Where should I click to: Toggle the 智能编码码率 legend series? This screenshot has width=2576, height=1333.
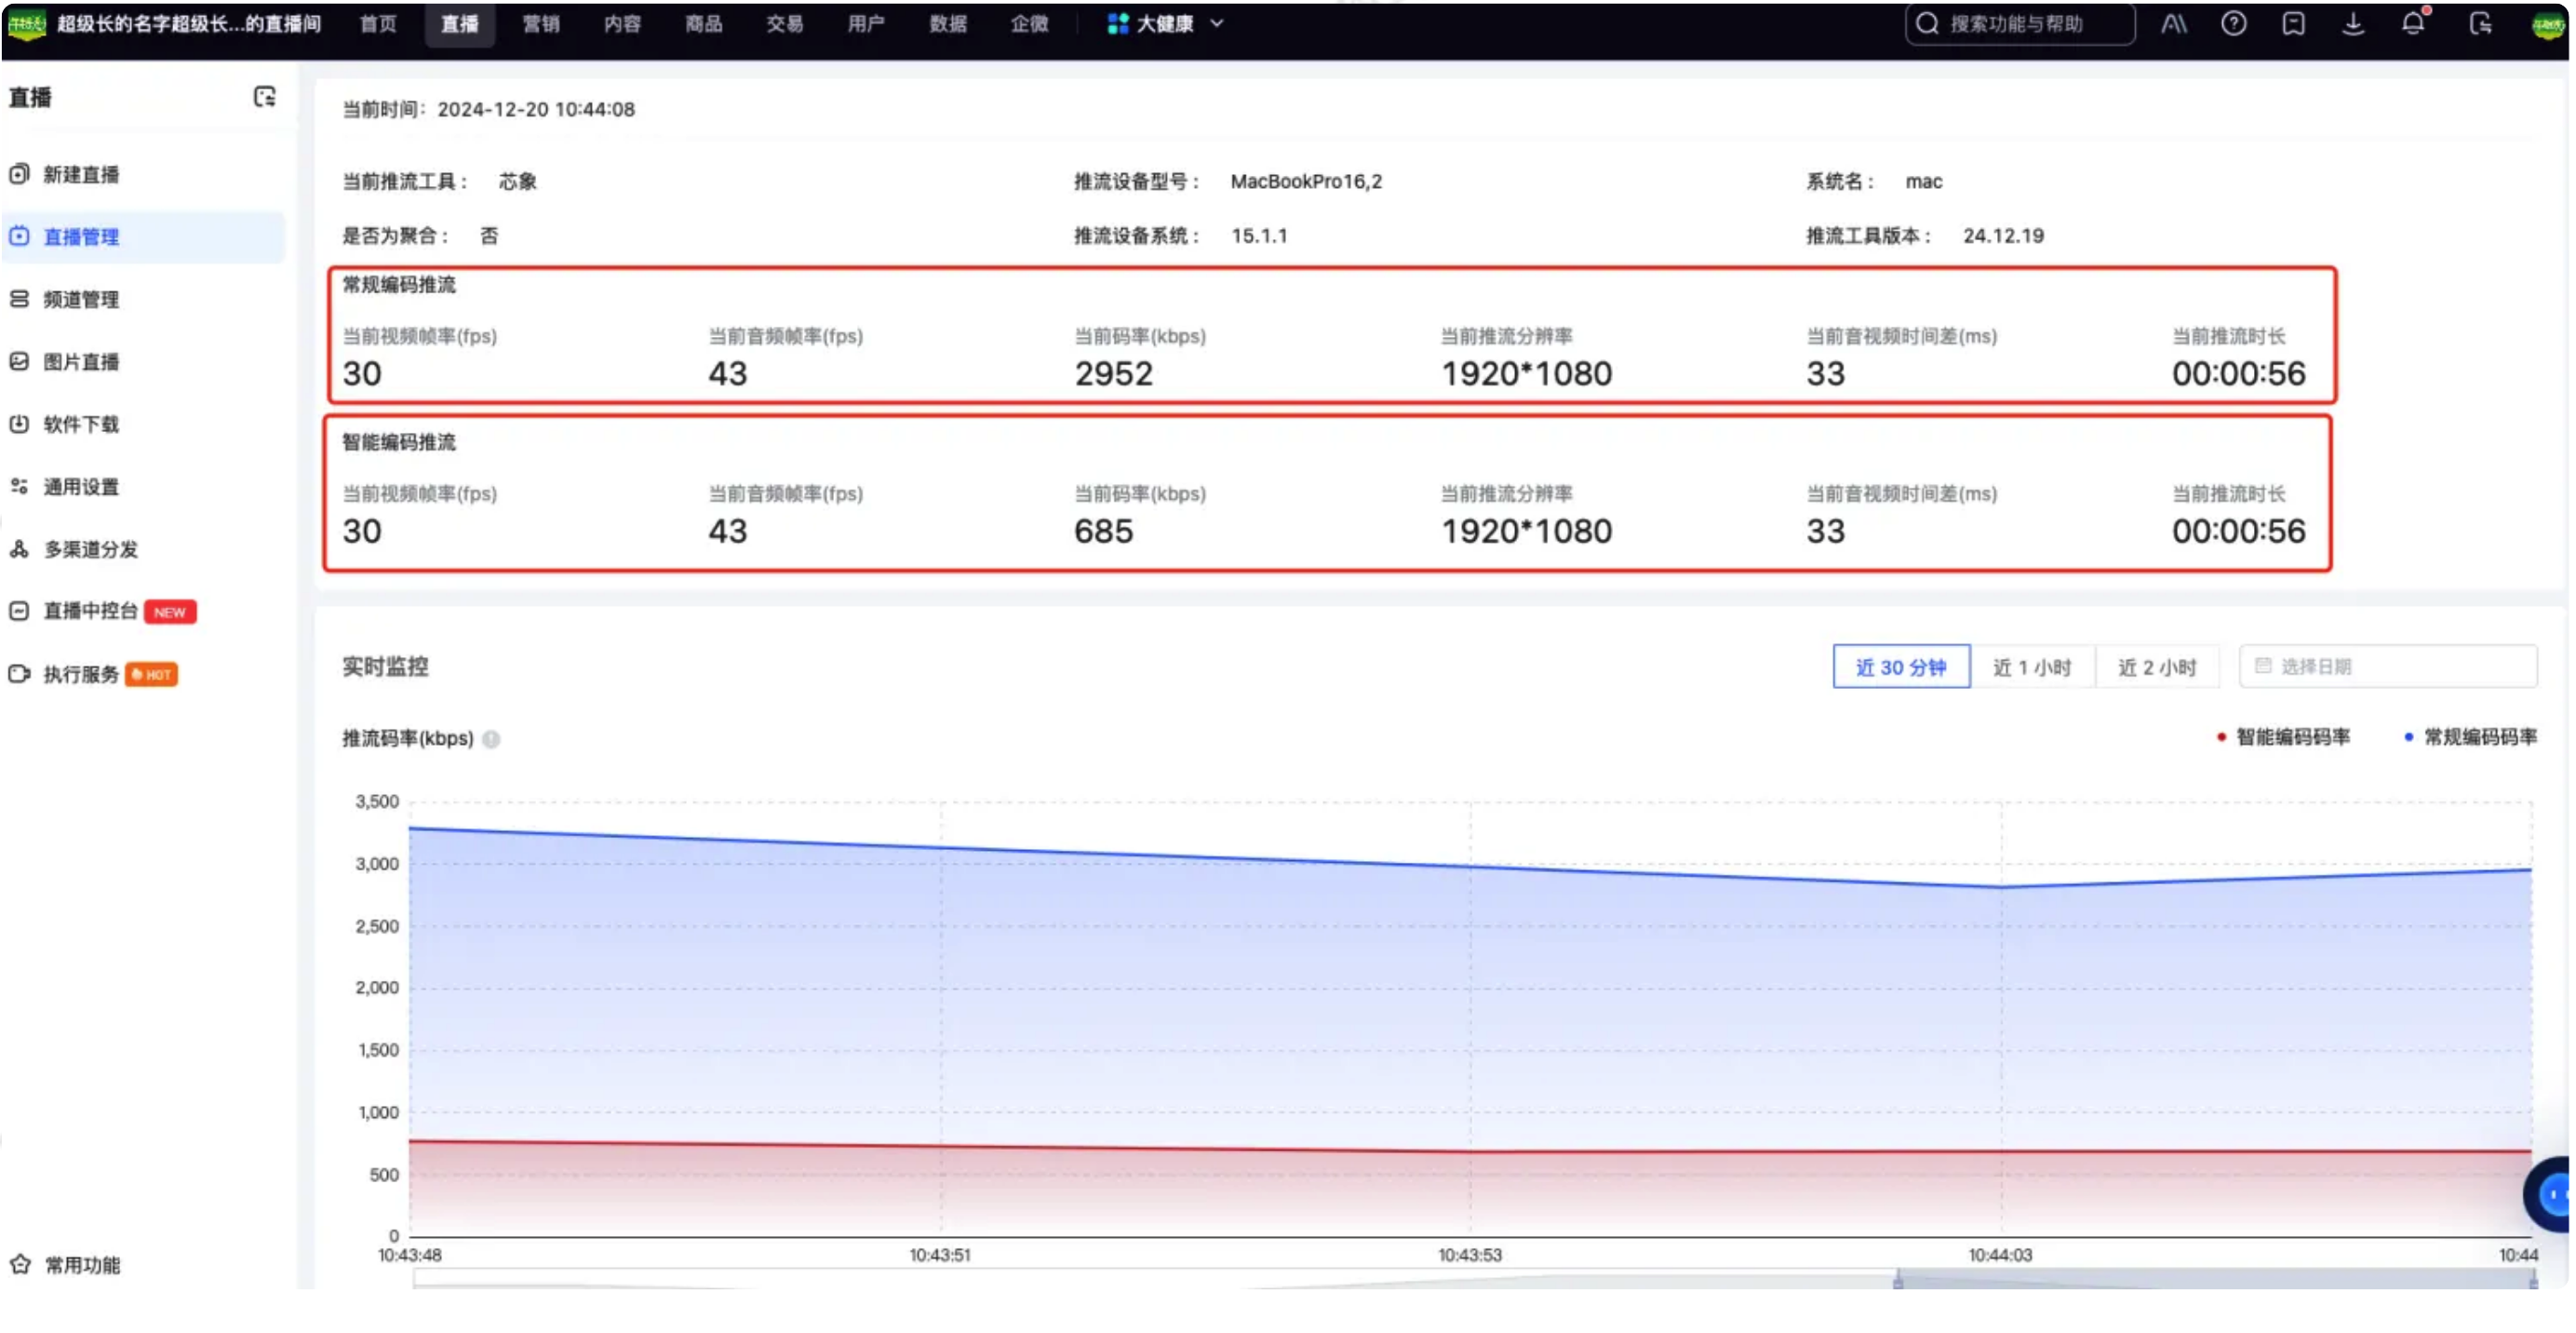[x=2282, y=738]
